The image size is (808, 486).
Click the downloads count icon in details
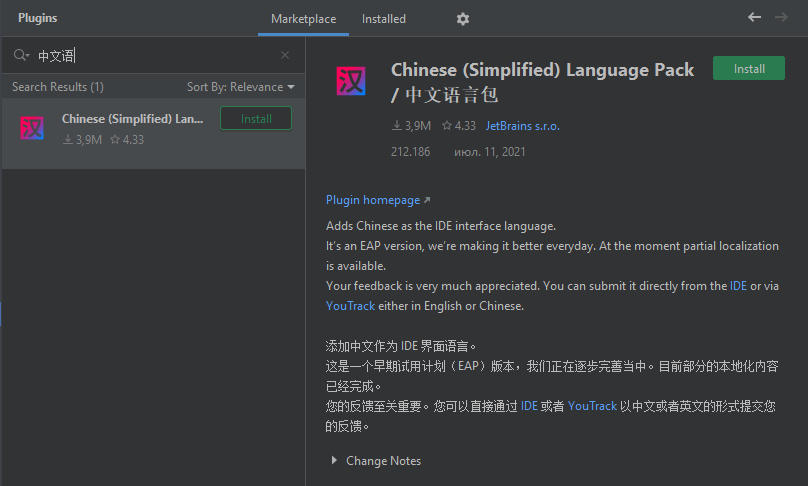(397, 125)
